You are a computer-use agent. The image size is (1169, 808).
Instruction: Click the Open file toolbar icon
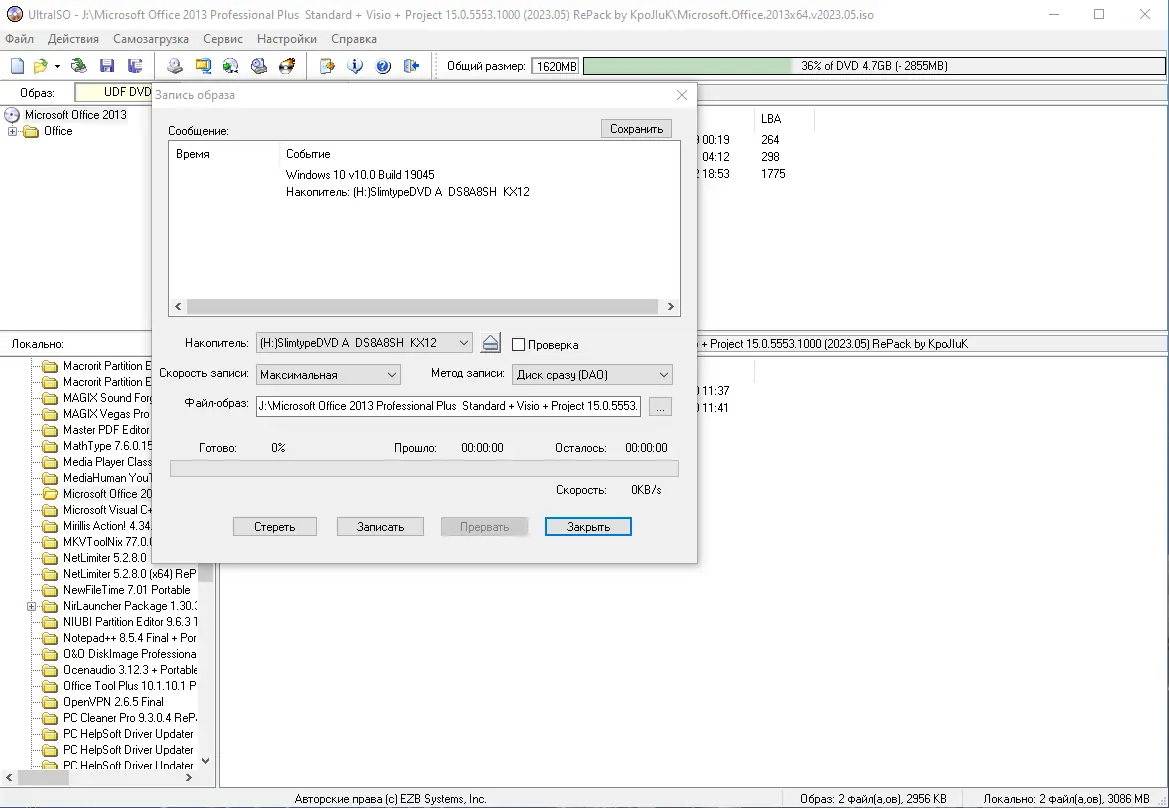click(40, 66)
